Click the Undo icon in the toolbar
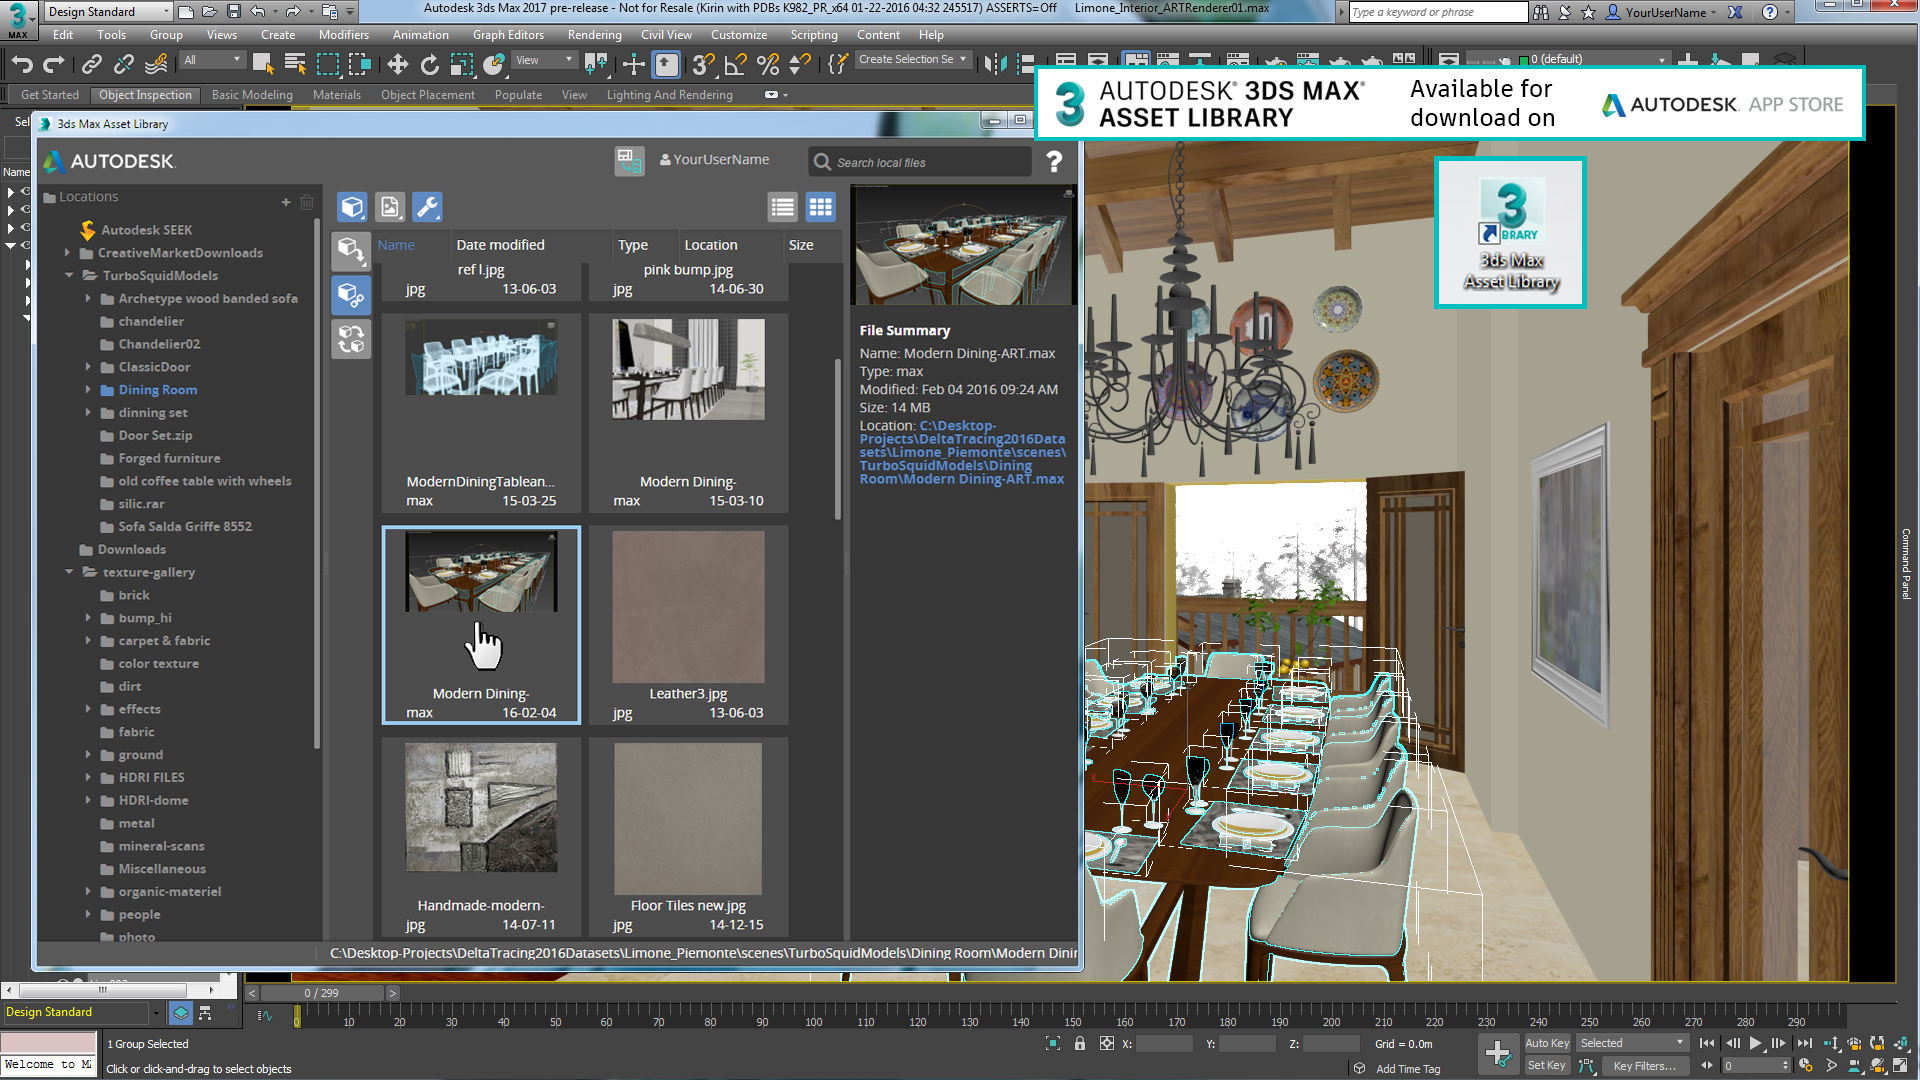Screen dimensions: 1920x1080 (22, 63)
